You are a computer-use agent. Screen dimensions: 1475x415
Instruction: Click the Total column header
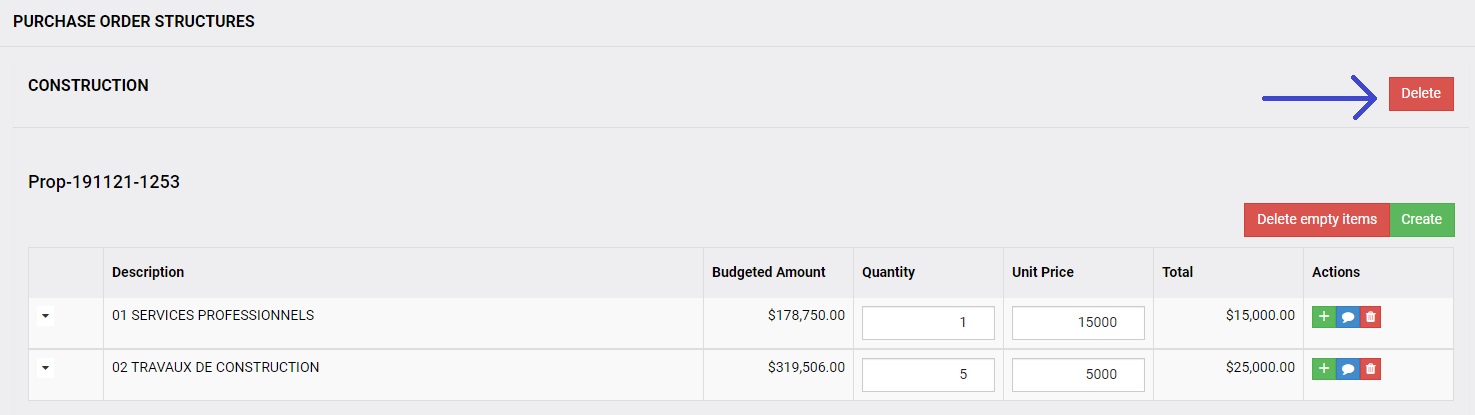[x=1177, y=272]
